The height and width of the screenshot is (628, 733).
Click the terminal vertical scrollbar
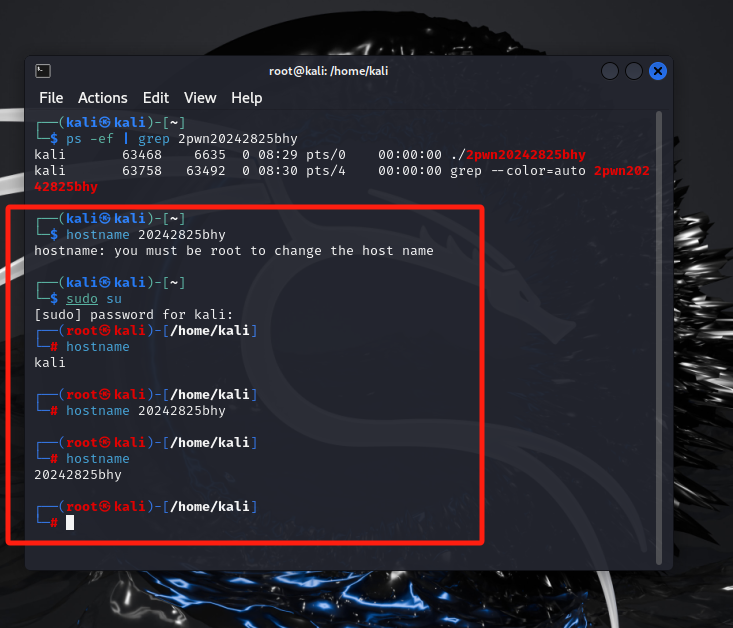[x=659, y=338]
